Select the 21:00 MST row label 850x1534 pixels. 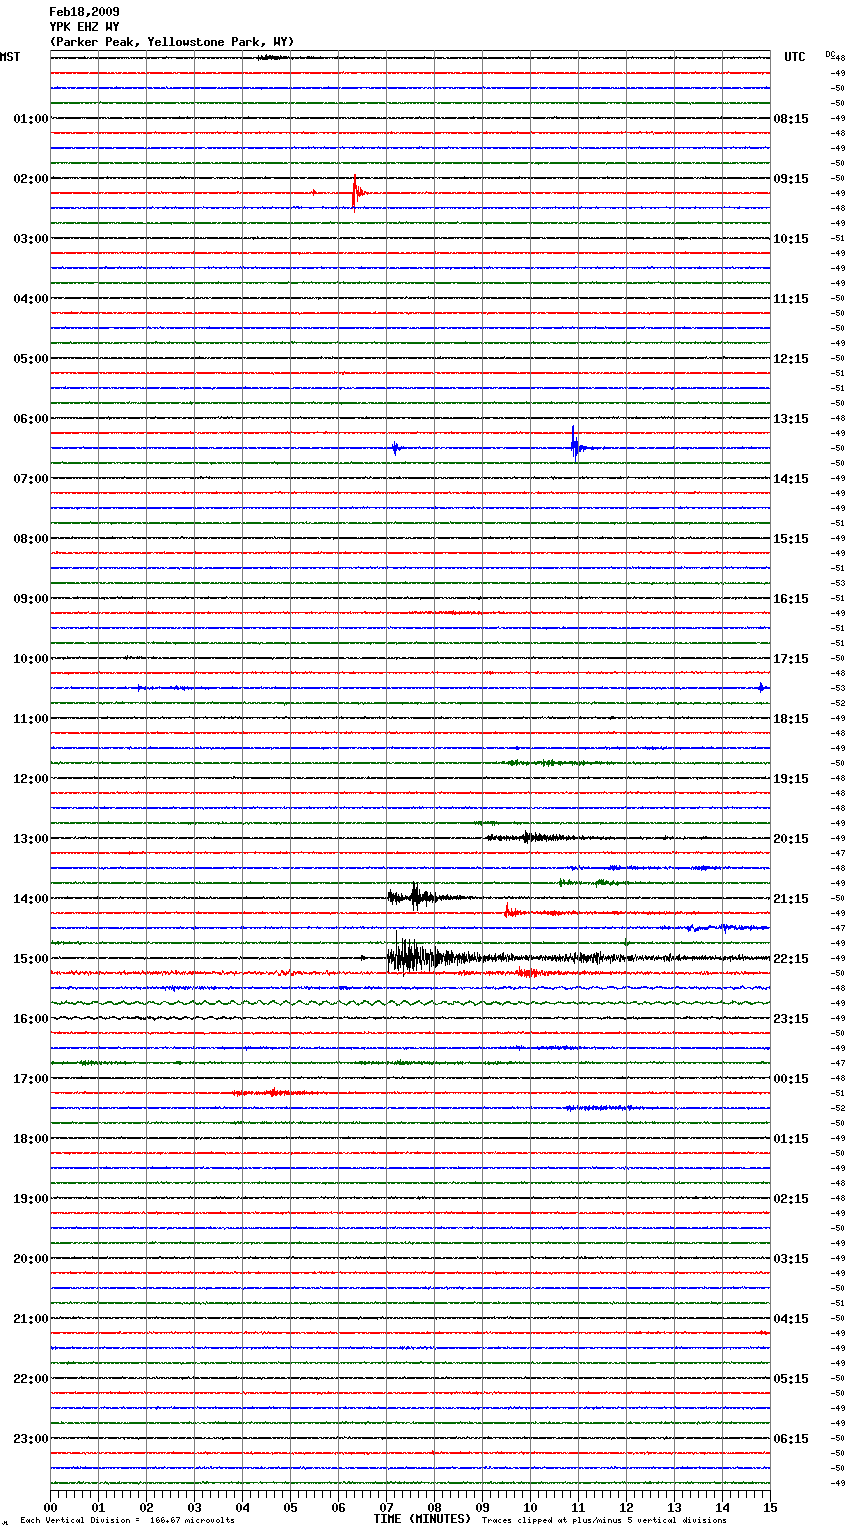pyautogui.click(x=31, y=1319)
